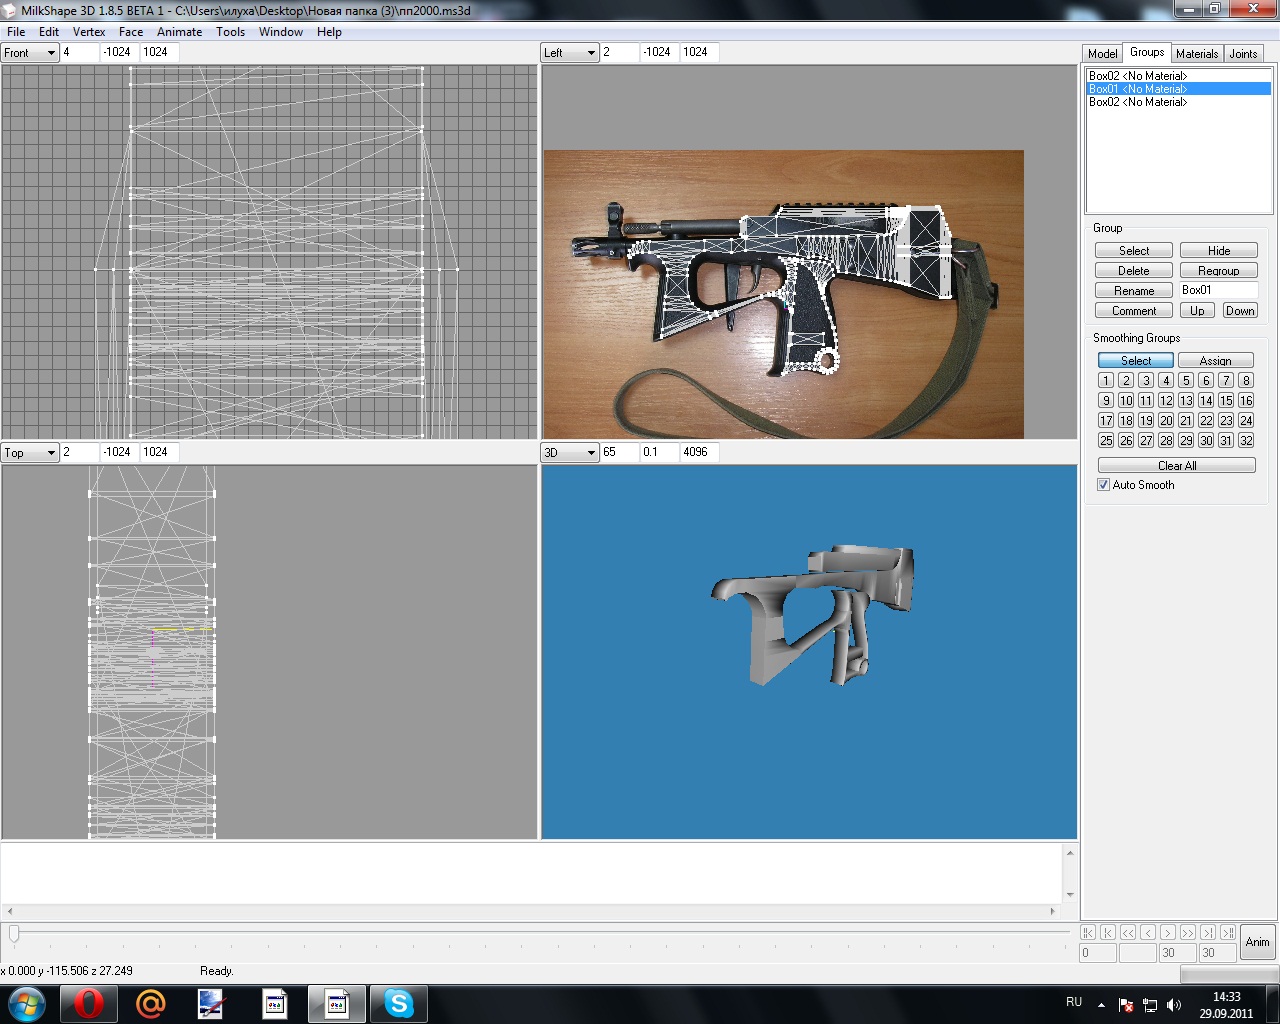Viewport: 1280px width, 1024px height.
Task: Select the first Box02 group in list
Action: (x=1138, y=76)
